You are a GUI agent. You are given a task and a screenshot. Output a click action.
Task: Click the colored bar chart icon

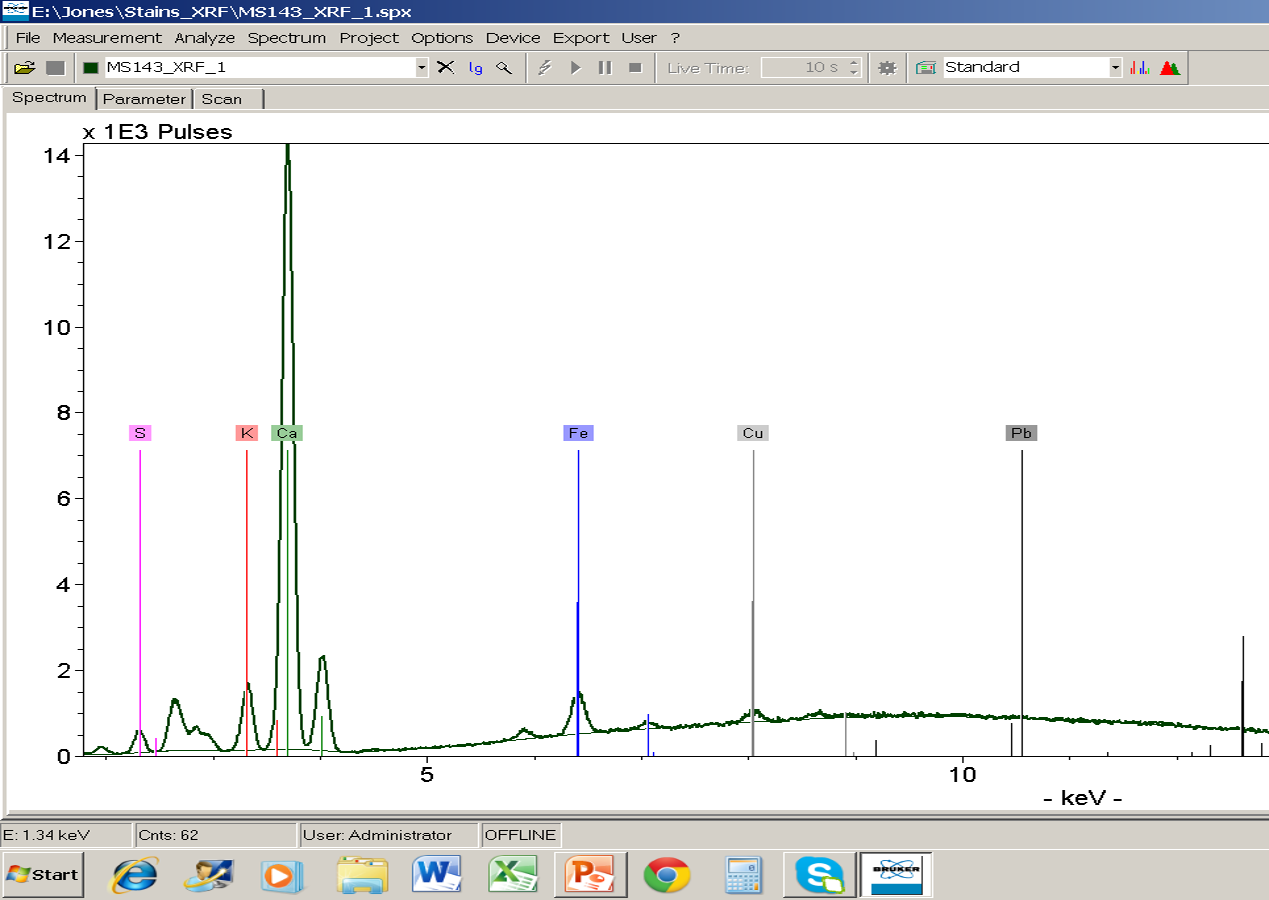[x=1140, y=68]
